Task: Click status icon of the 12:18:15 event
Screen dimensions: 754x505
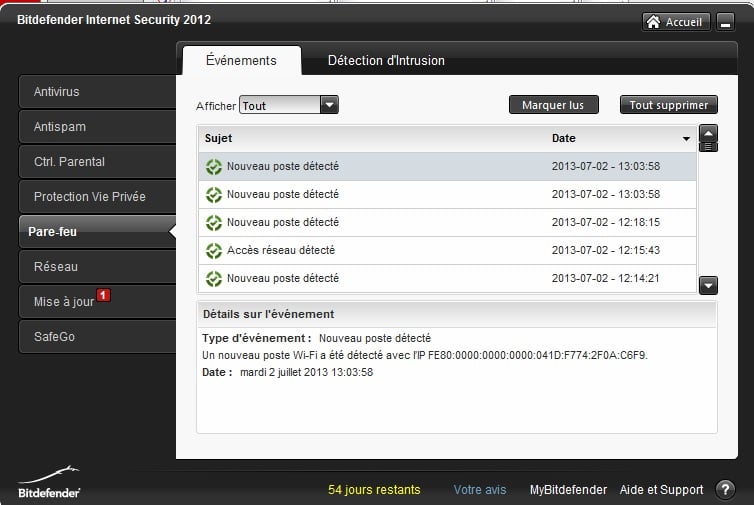Action: 214,223
